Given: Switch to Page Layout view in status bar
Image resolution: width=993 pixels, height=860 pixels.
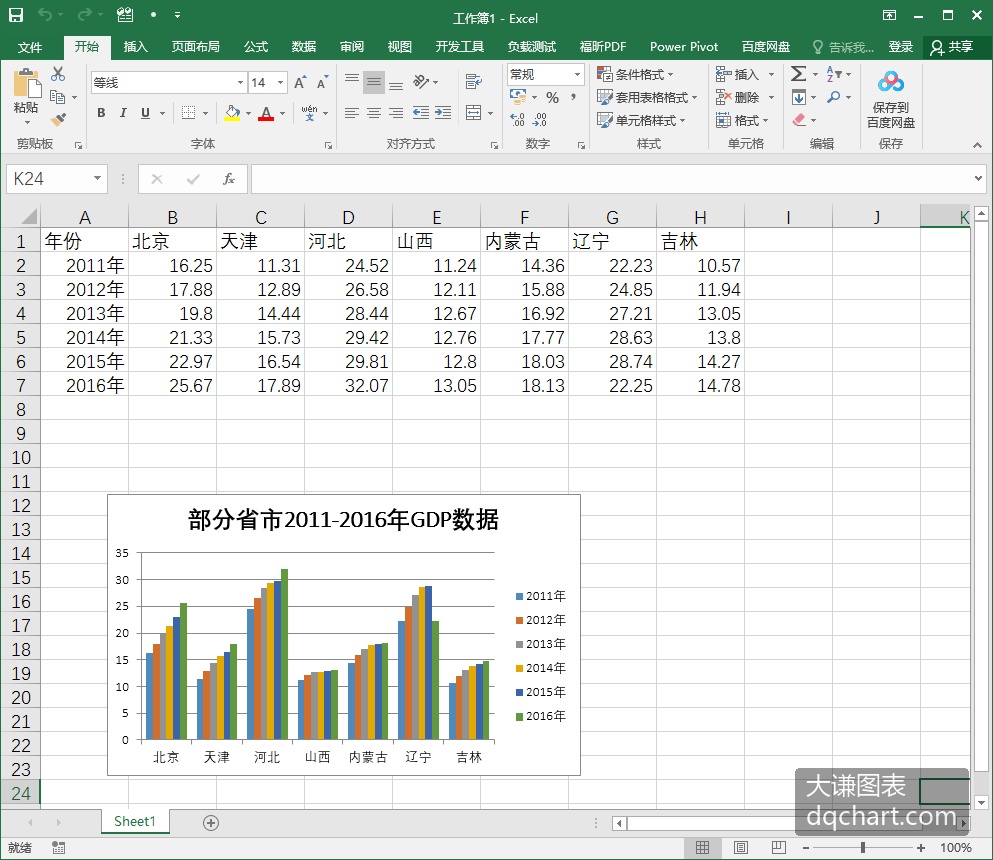Looking at the screenshot, I should point(740,847).
